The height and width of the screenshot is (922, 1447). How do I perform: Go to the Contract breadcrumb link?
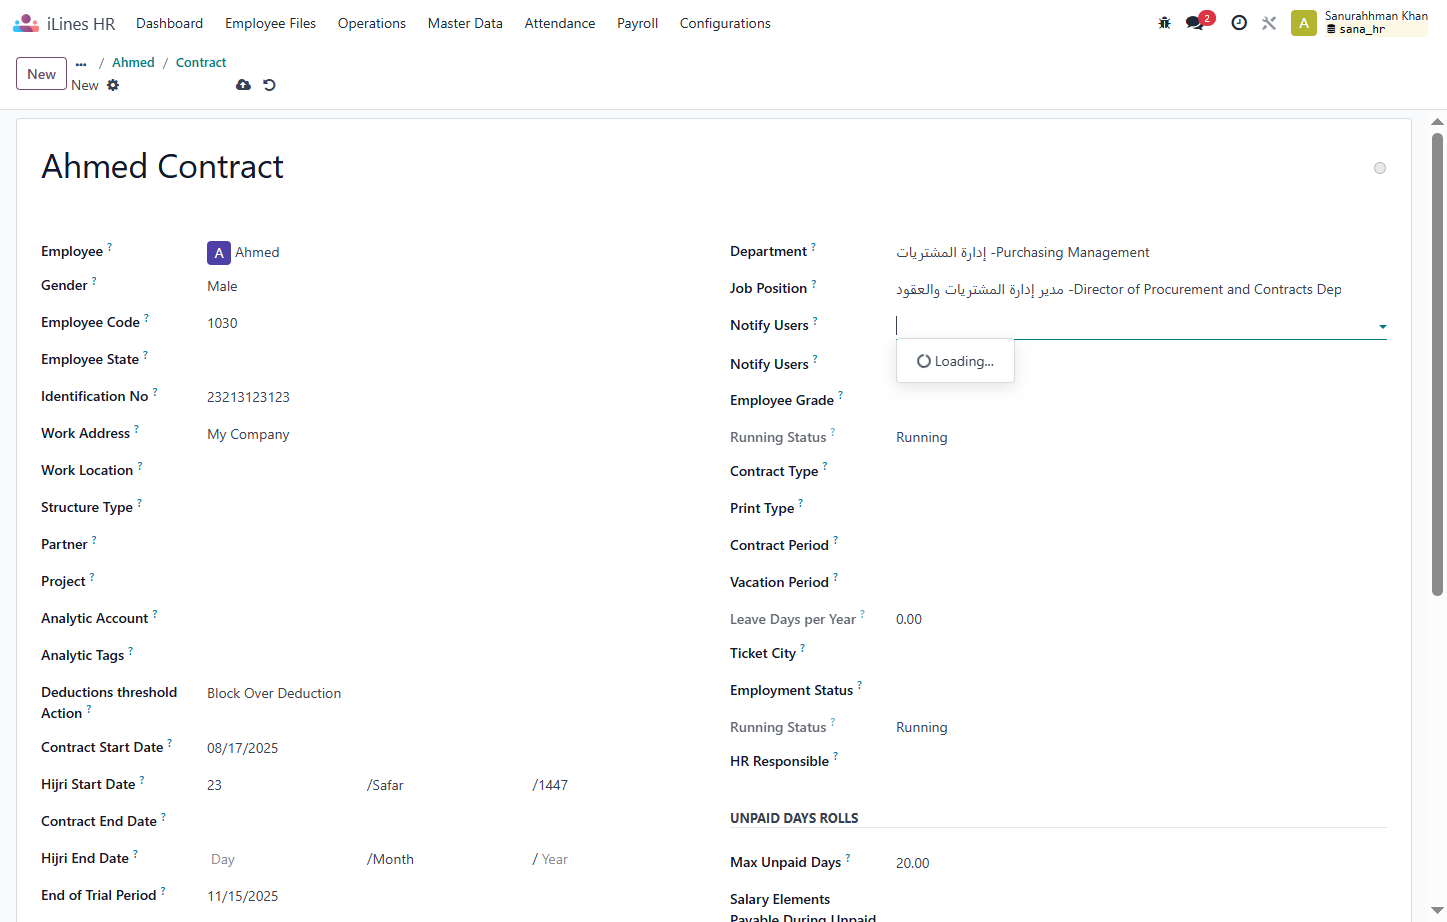(x=201, y=63)
